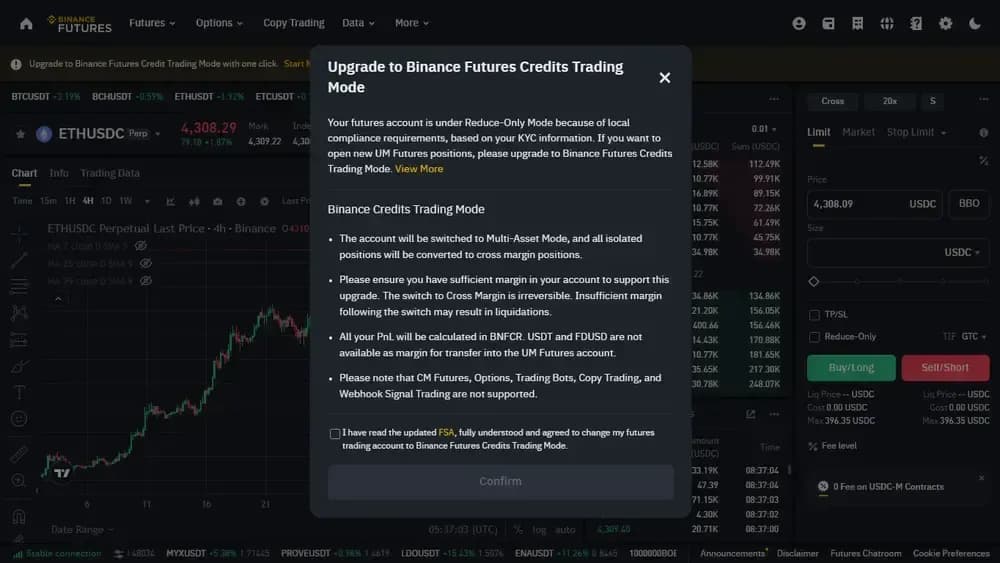
Task: Open the globe language icon
Action: tap(886, 24)
